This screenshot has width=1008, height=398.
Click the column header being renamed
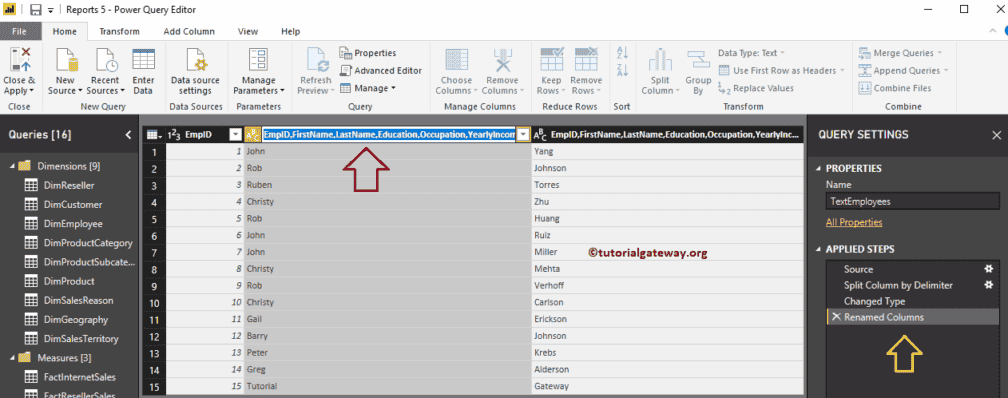pos(389,134)
